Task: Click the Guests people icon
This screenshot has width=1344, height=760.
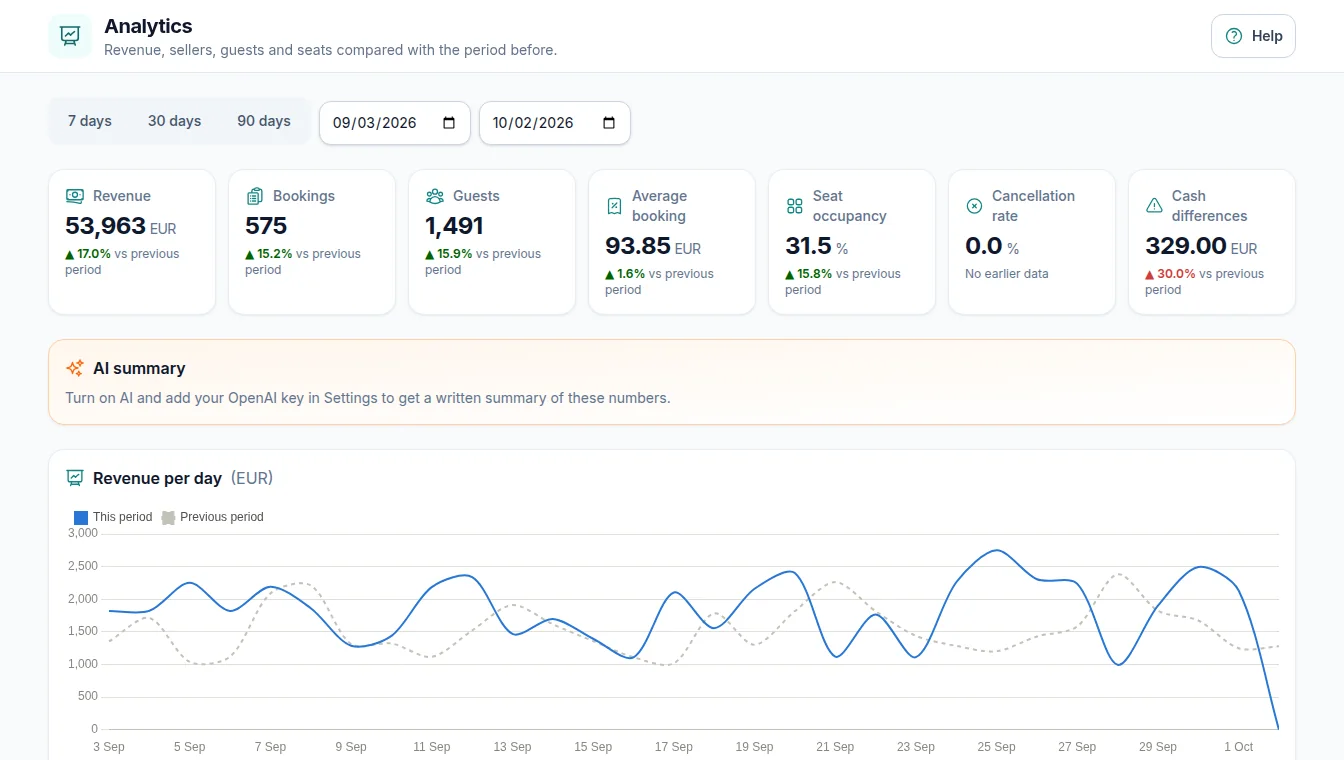Action: tap(434, 196)
